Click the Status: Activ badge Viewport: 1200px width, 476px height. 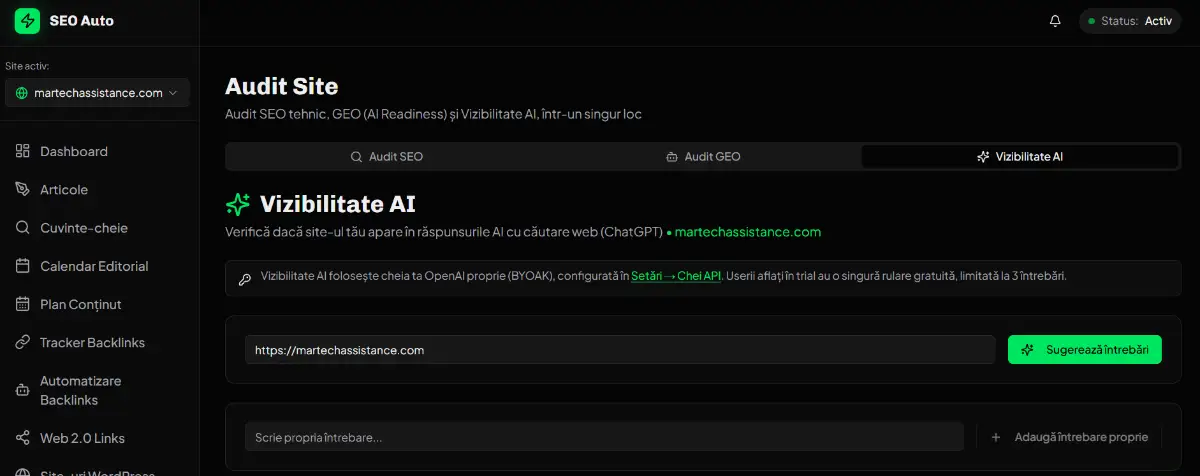(1130, 21)
